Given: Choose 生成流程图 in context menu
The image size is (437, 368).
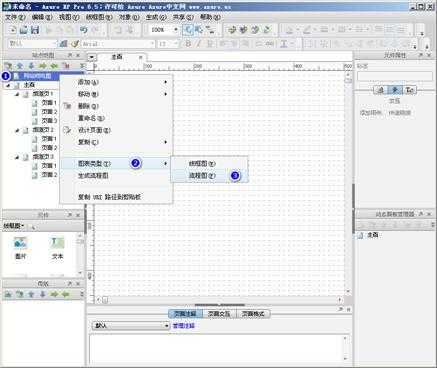Looking at the screenshot, I should point(116,176).
